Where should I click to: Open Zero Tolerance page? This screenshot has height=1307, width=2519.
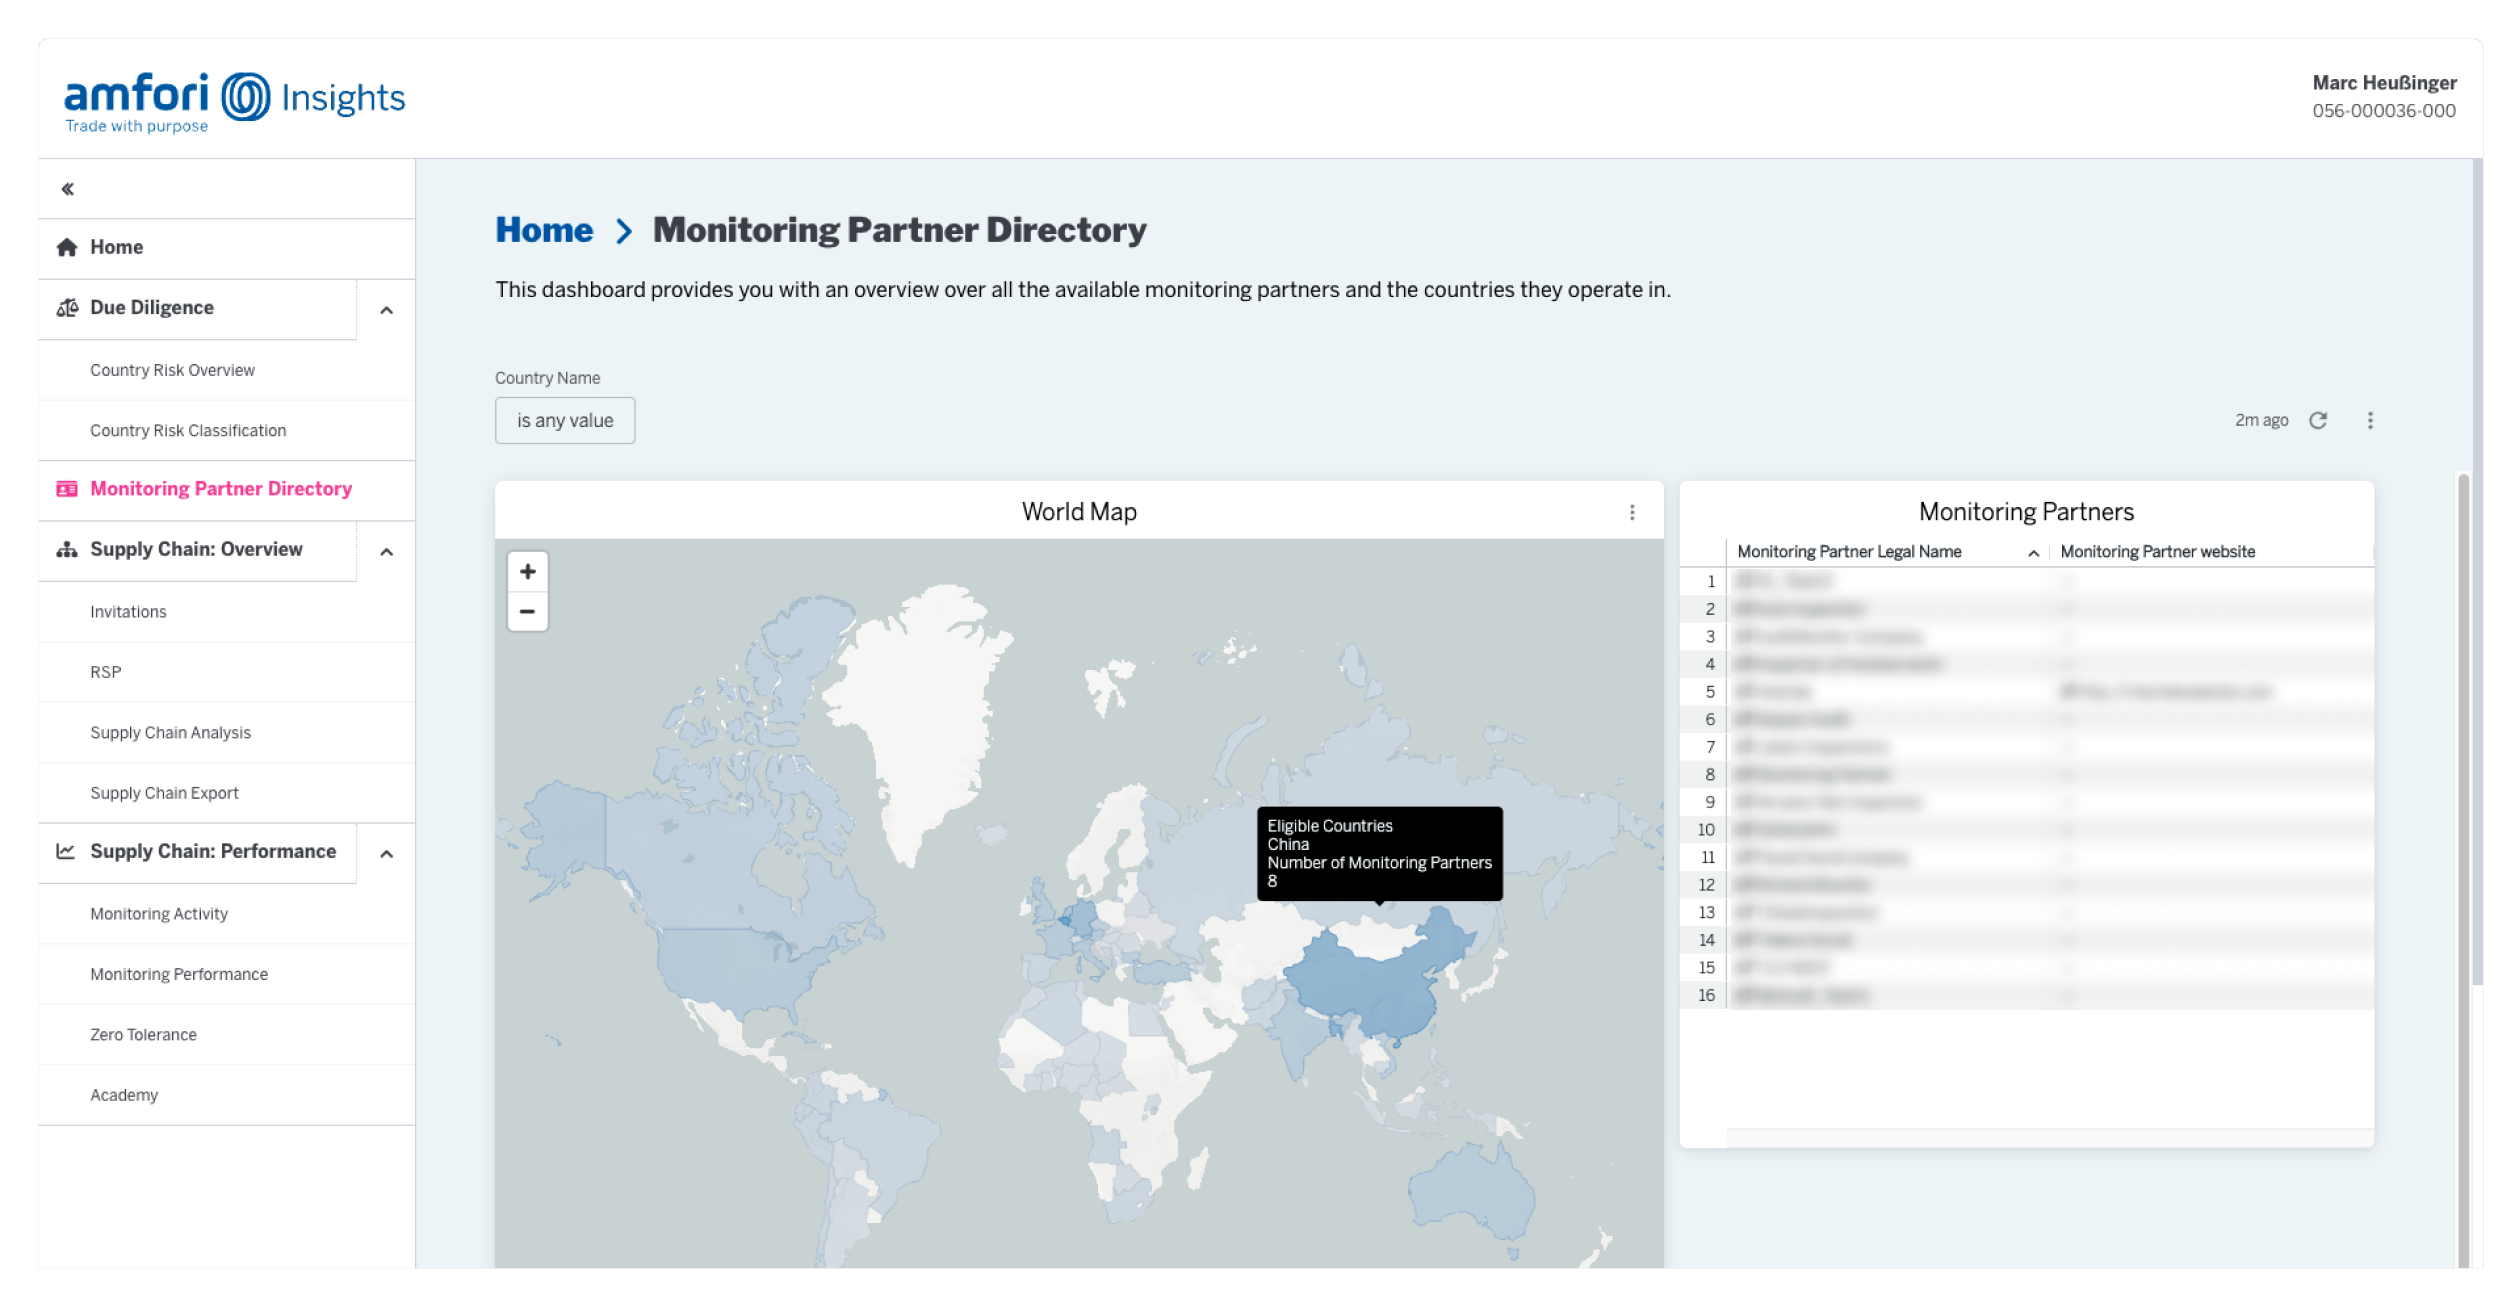click(143, 1035)
